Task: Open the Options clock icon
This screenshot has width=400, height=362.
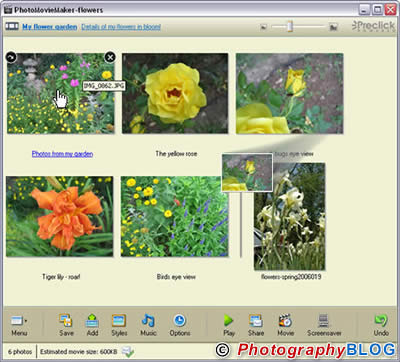Action: pos(179,321)
